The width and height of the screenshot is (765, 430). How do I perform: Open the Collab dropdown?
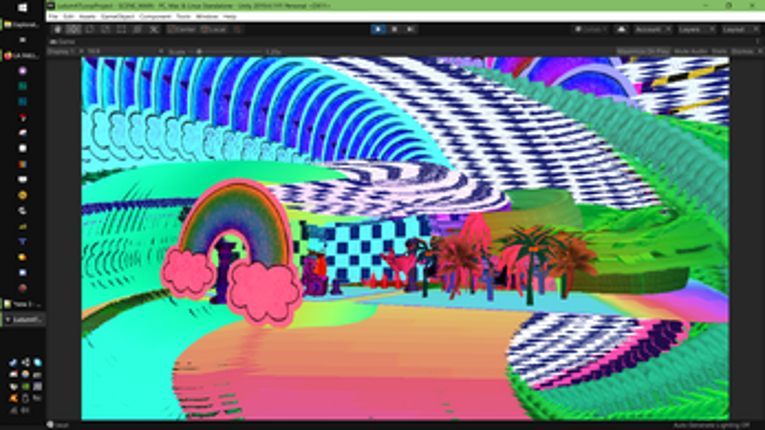pyautogui.click(x=591, y=29)
